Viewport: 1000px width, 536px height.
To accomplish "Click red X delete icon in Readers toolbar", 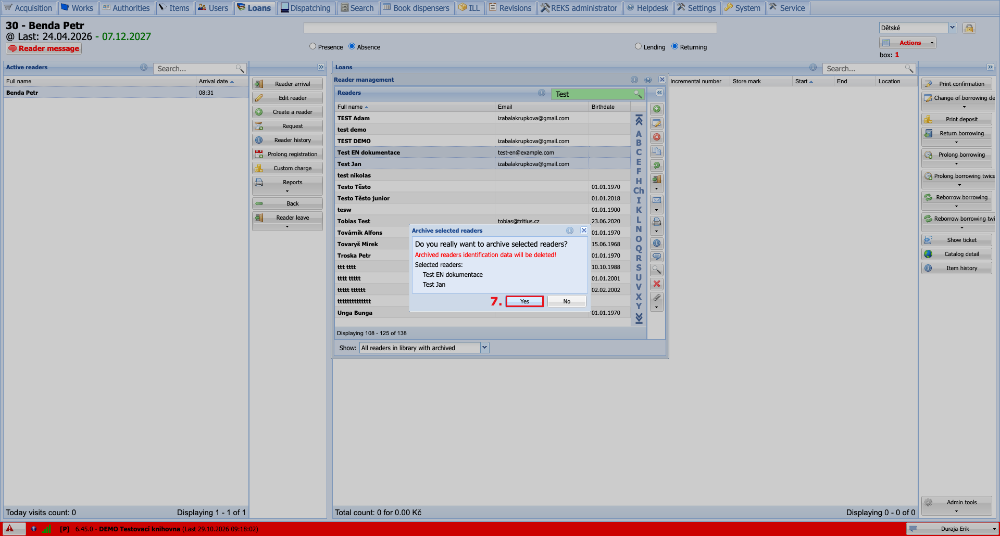I will click(x=656, y=284).
